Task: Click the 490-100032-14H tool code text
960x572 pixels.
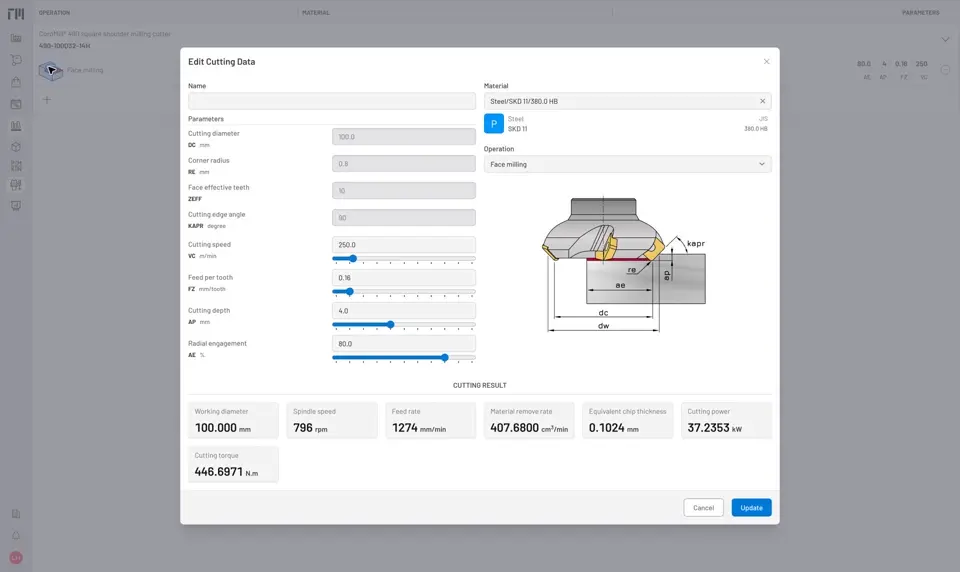Action: [x=64, y=46]
